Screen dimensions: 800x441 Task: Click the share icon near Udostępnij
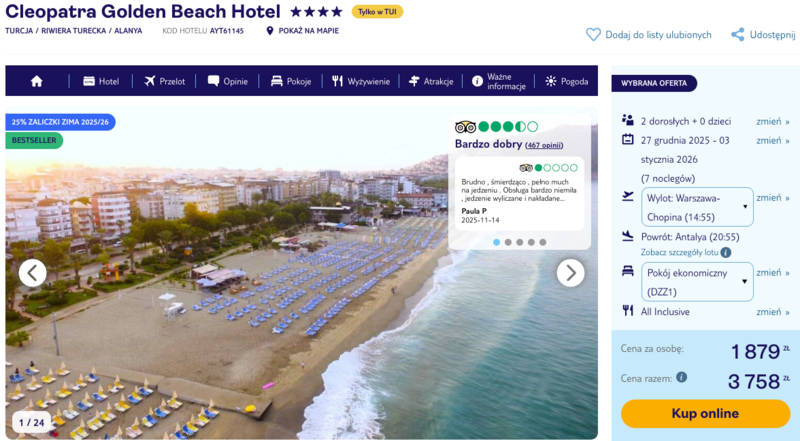pos(738,34)
